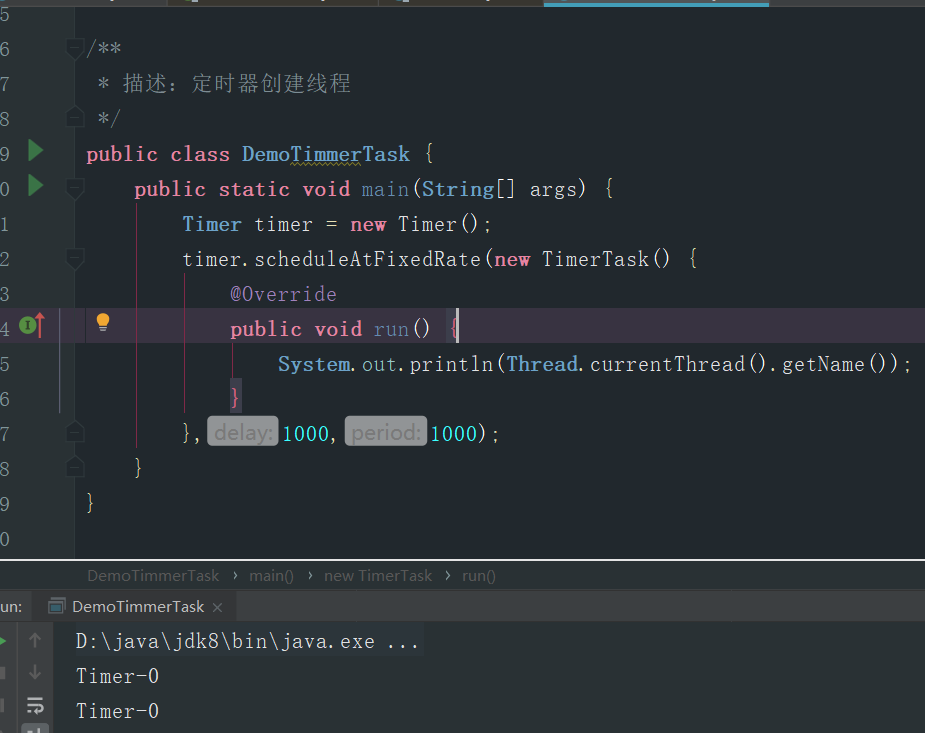The image size is (925, 733).
Task: Switch to the DemoTimmerTask run tab
Action: pos(136,607)
